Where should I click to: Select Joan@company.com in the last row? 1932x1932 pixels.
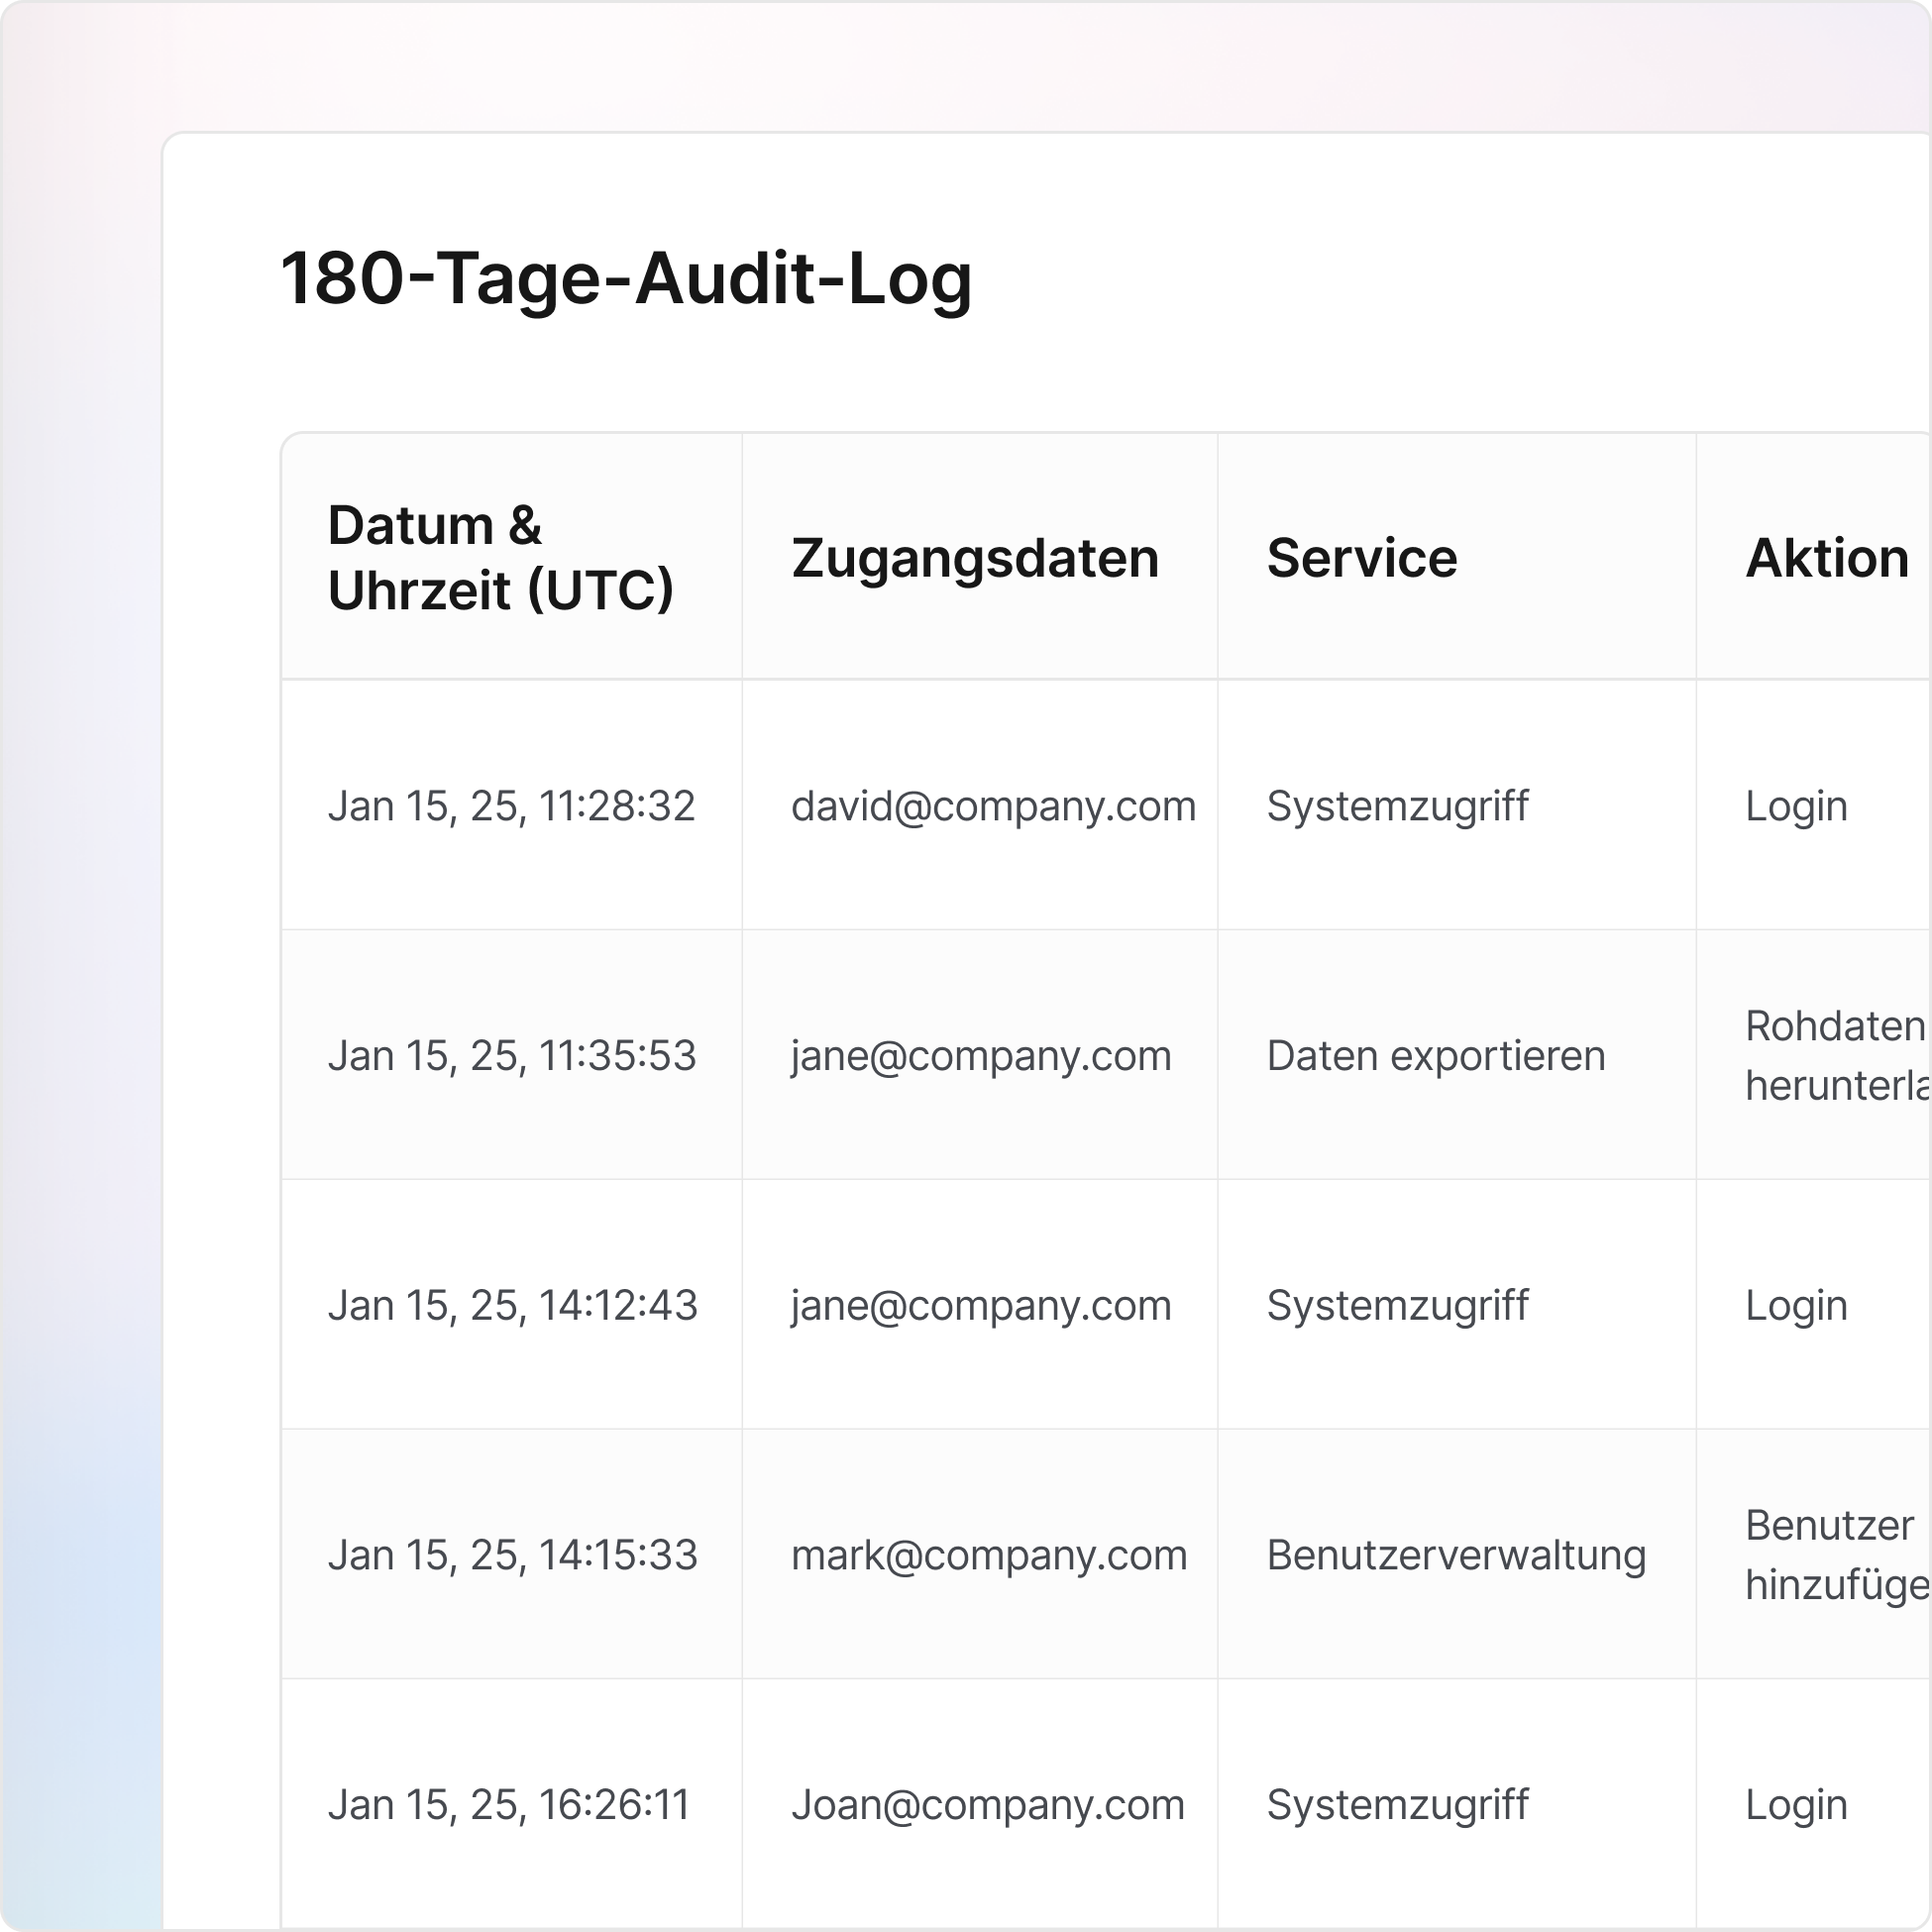pos(988,1805)
